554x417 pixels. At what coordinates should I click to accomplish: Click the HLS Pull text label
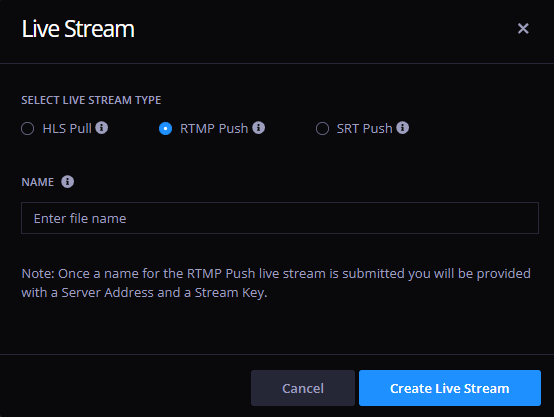(x=67, y=129)
